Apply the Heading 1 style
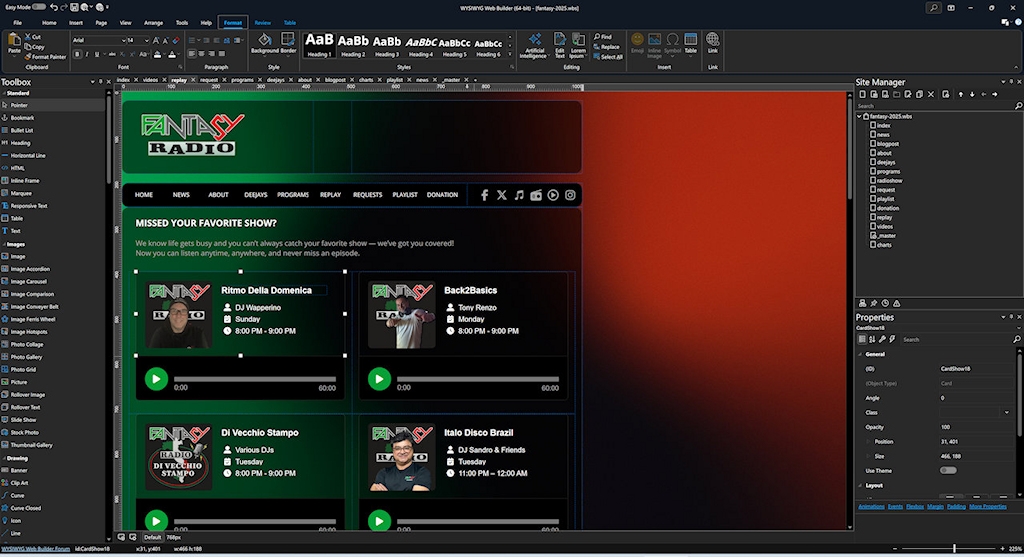The width and height of the screenshot is (1024, 557). [319, 44]
